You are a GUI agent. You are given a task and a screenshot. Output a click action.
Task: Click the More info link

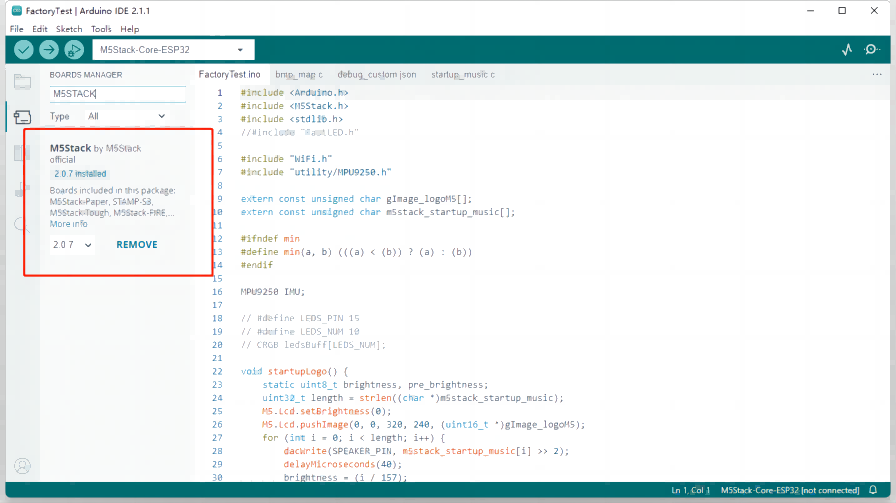(68, 224)
